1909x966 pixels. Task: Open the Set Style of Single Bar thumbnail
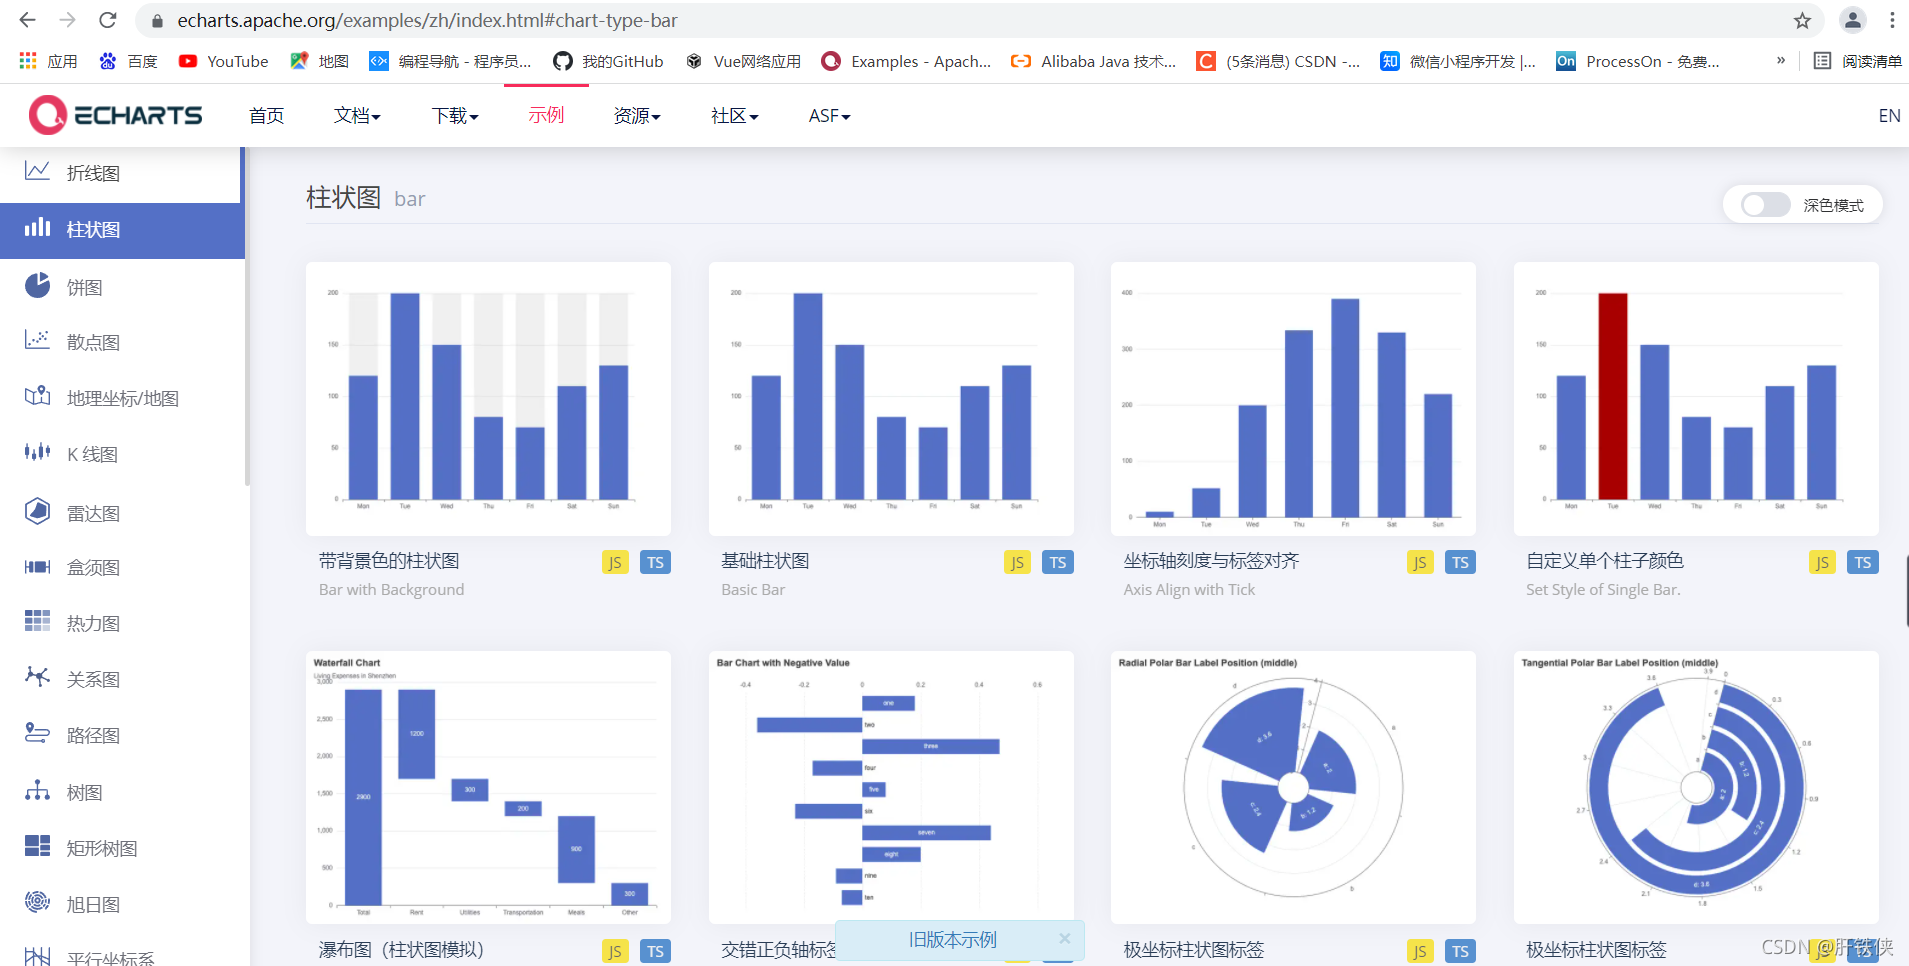point(1696,398)
